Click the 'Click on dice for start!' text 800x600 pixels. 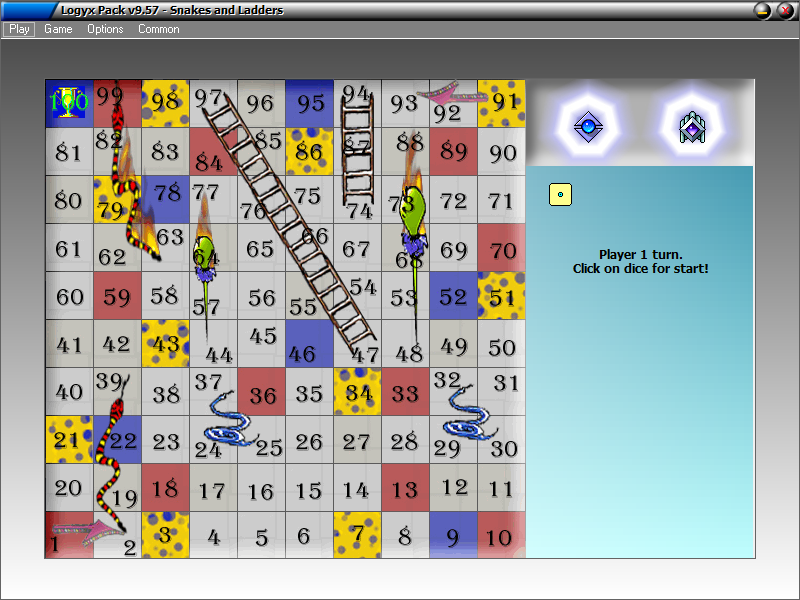[x=640, y=268]
